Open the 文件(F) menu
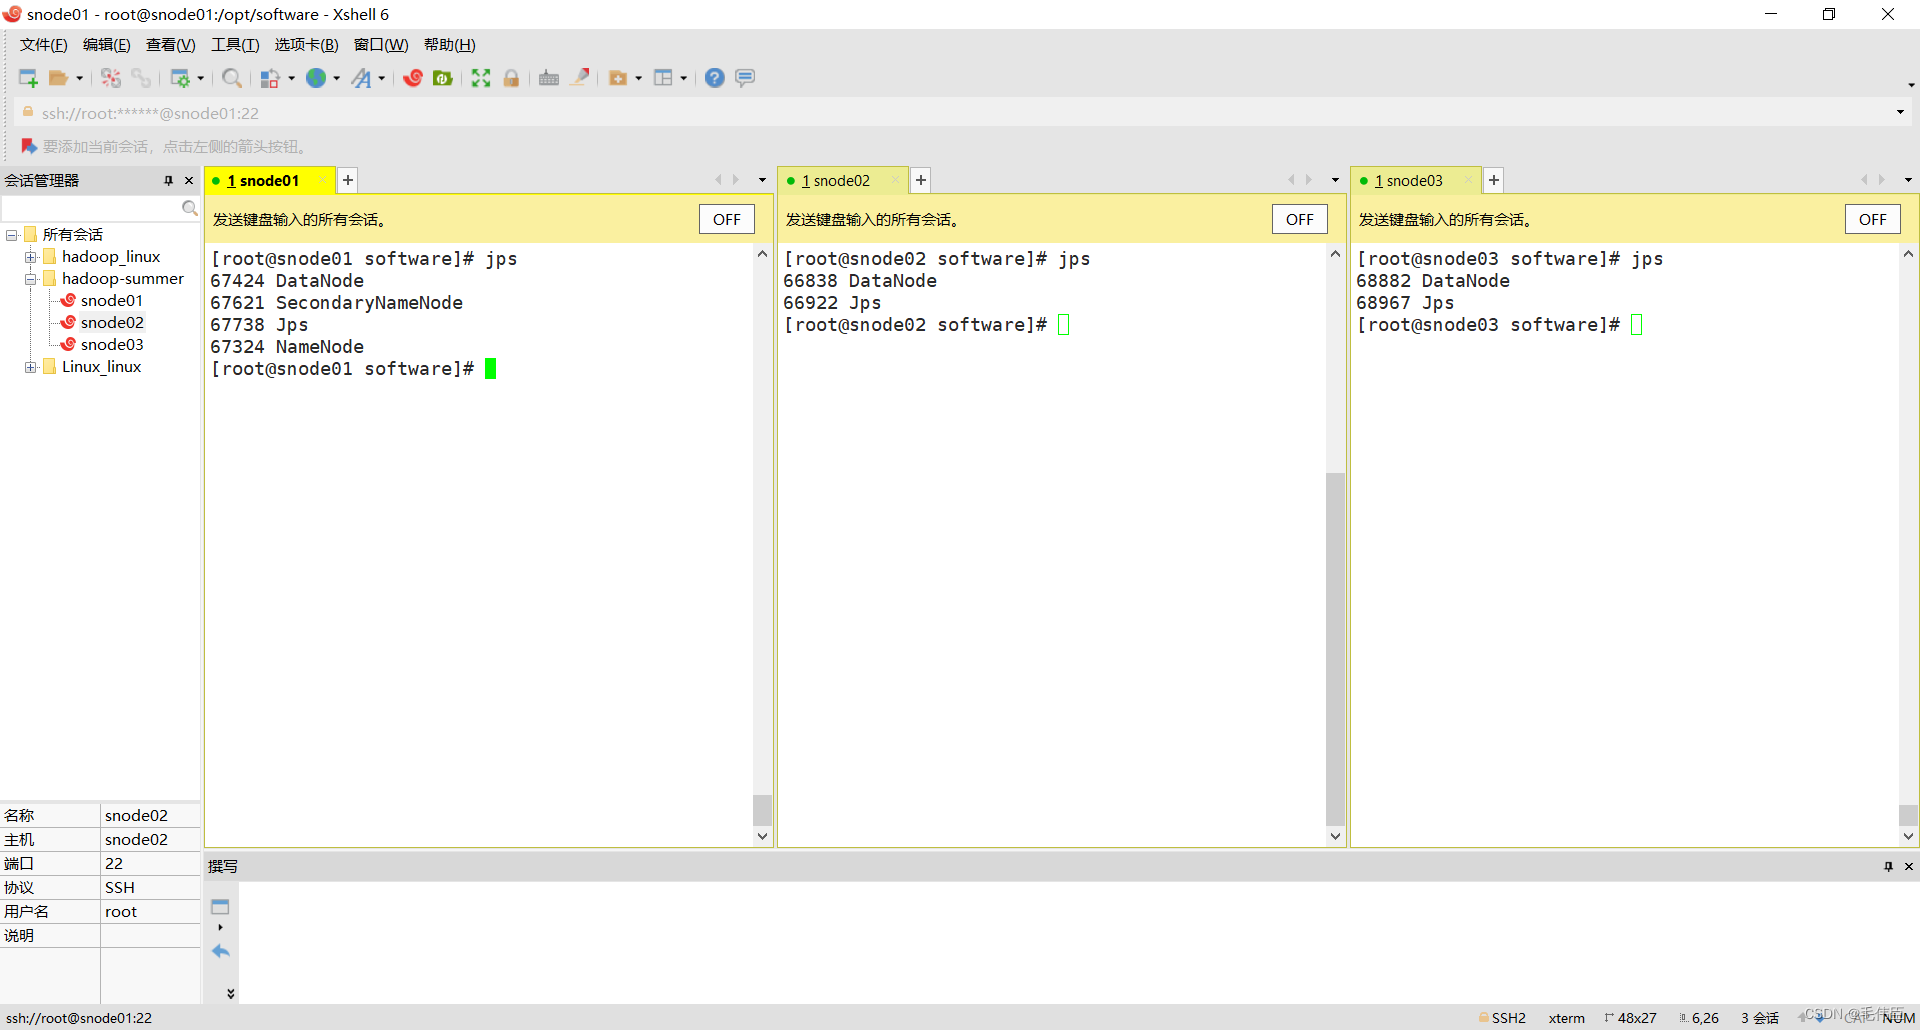 [x=44, y=45]
